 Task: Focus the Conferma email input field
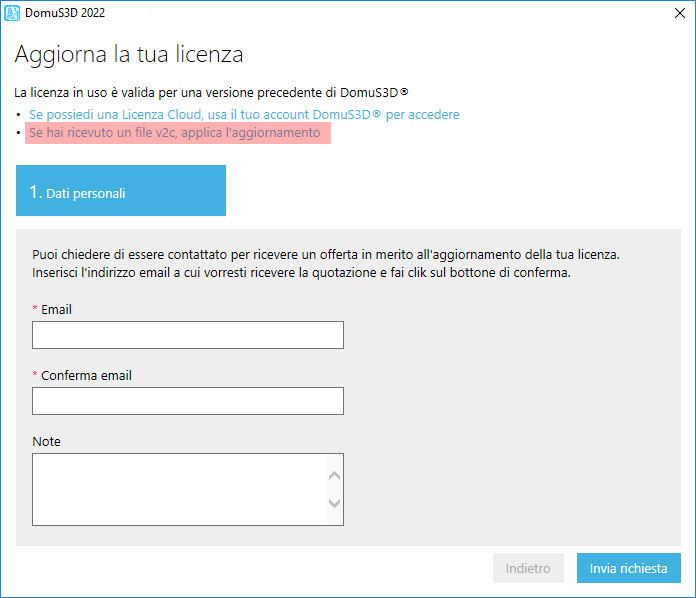(188, 401)
